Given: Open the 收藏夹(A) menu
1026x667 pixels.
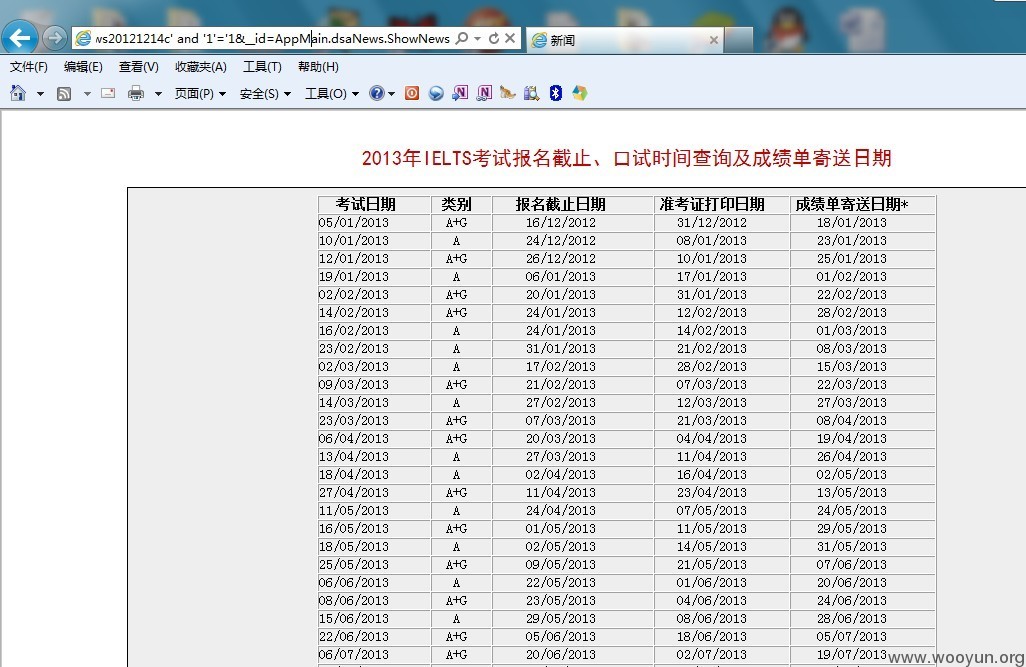Looking at the screenshot, I should point(201,67).
